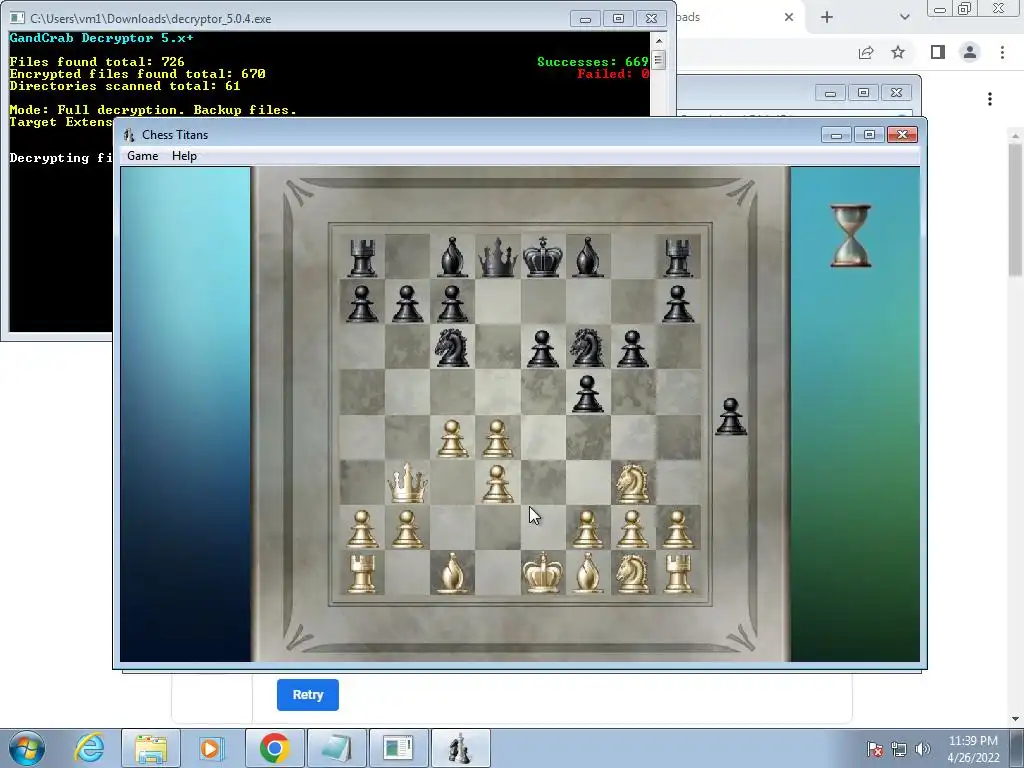
Task: Select the white knight on g1
Action: point(632,573)
